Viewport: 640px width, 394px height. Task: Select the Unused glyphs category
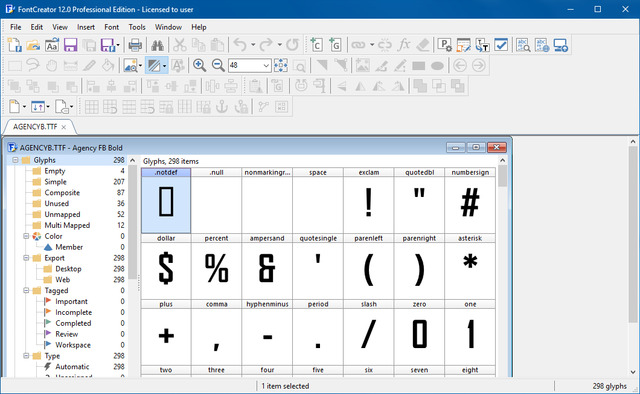click(x=57, y=203)
